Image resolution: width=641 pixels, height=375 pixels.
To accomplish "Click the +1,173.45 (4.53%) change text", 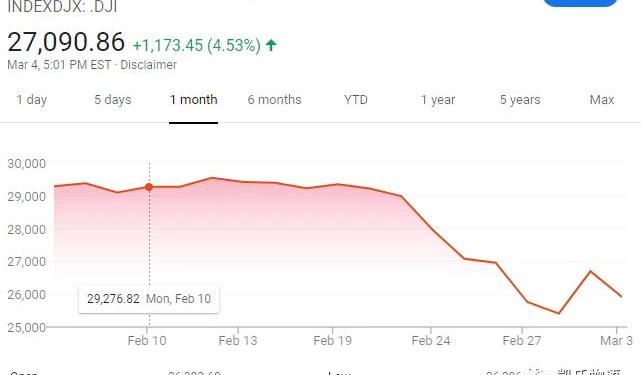I will click(x=197, y=45).
